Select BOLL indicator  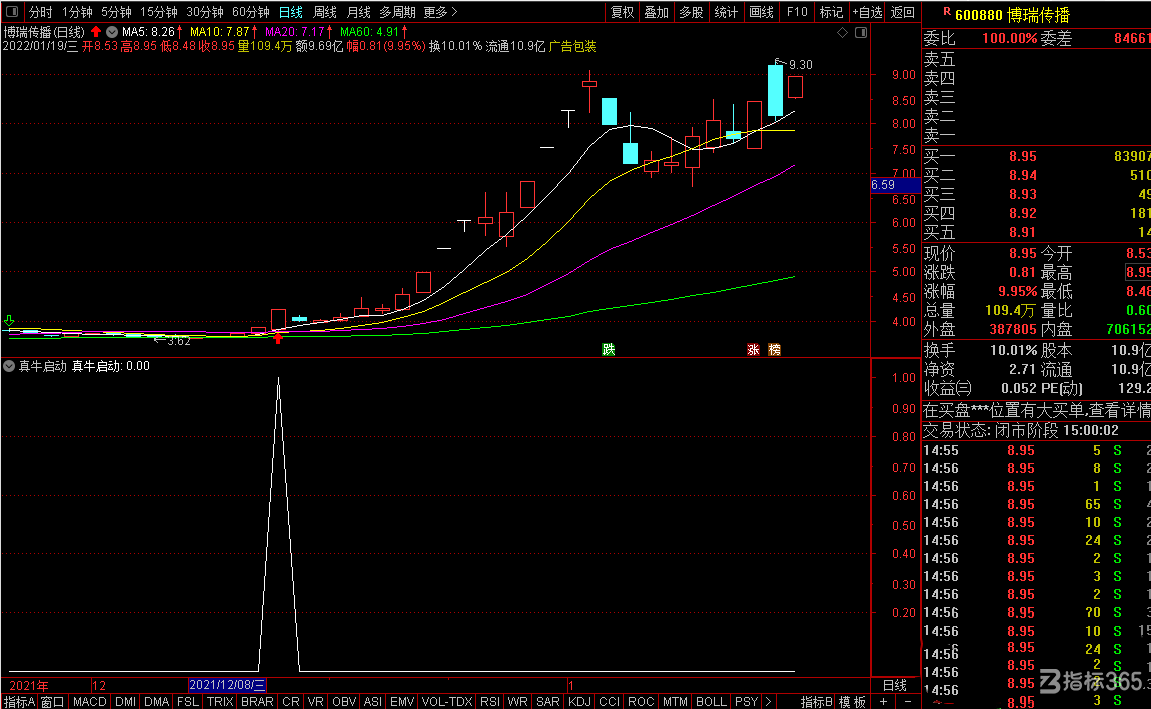point(711,702)
